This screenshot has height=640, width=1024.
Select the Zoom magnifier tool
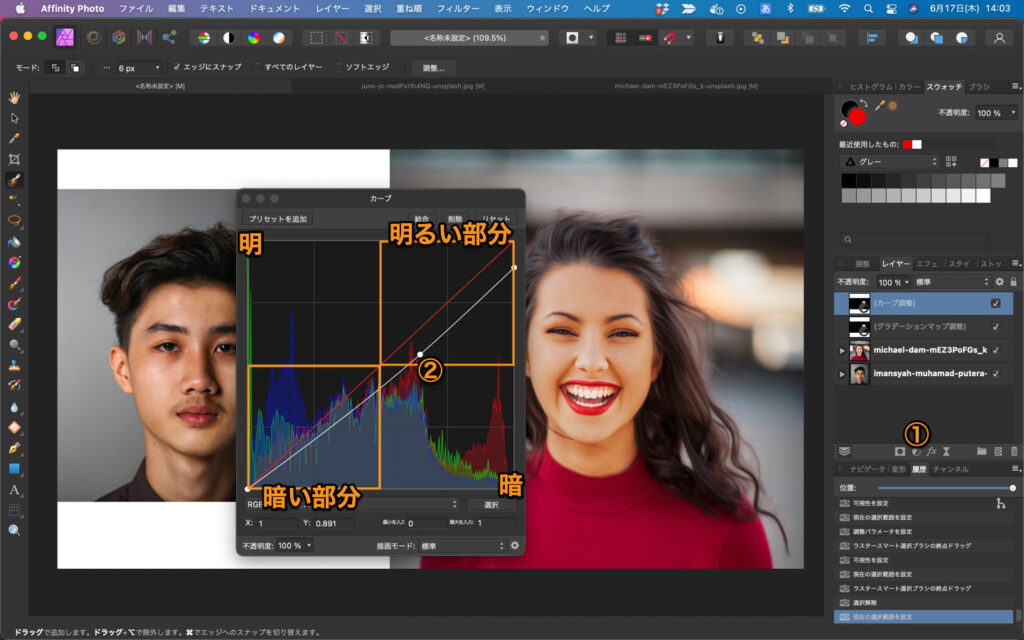(x=14, y=530)
